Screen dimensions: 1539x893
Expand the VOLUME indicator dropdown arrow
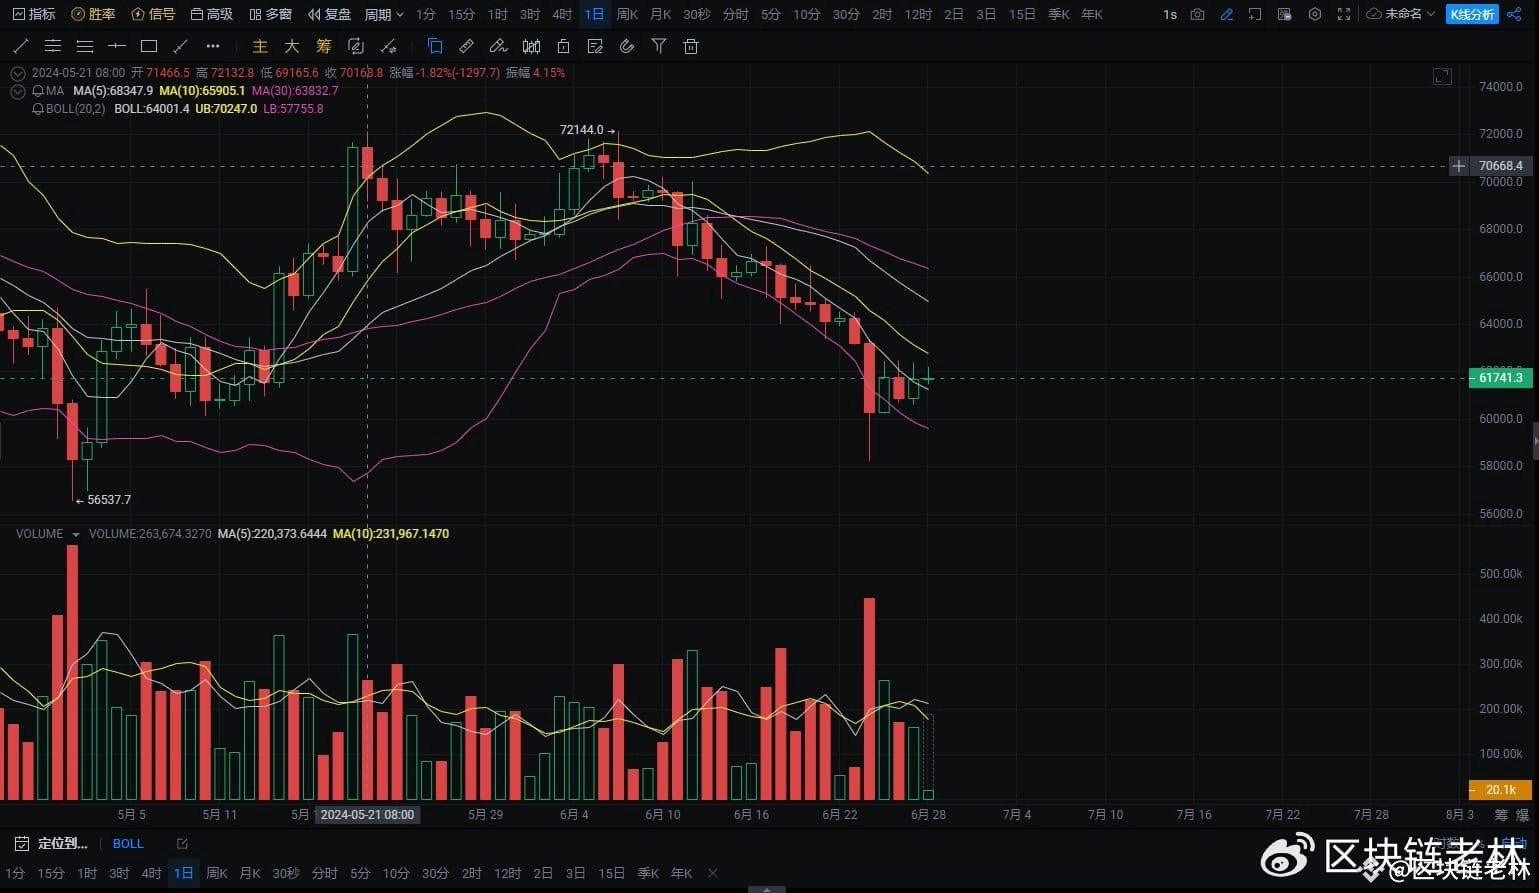75,534
